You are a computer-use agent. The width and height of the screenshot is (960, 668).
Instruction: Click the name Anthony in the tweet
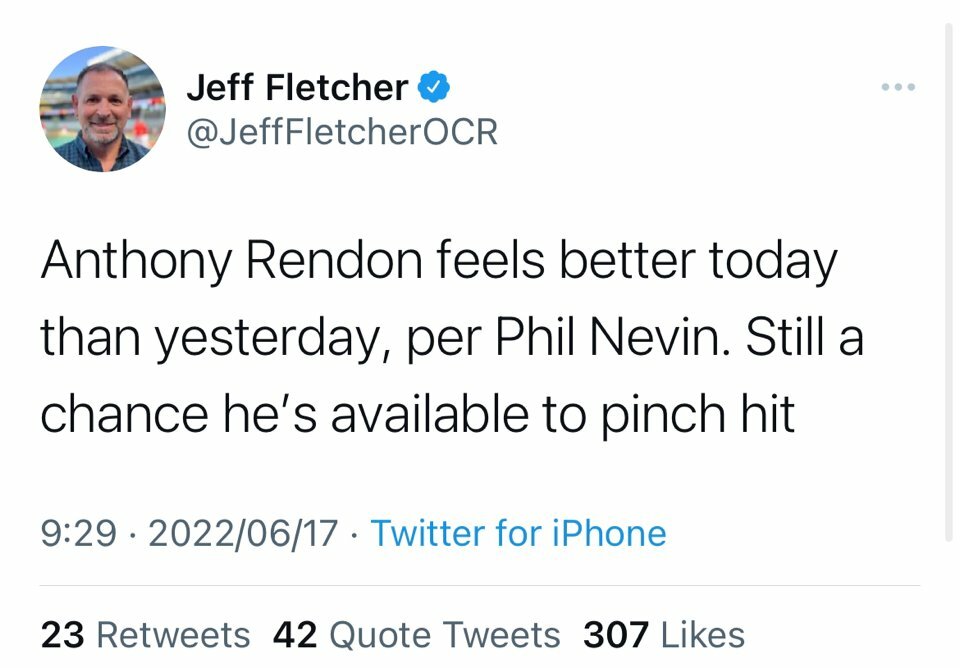coord(137,263)
